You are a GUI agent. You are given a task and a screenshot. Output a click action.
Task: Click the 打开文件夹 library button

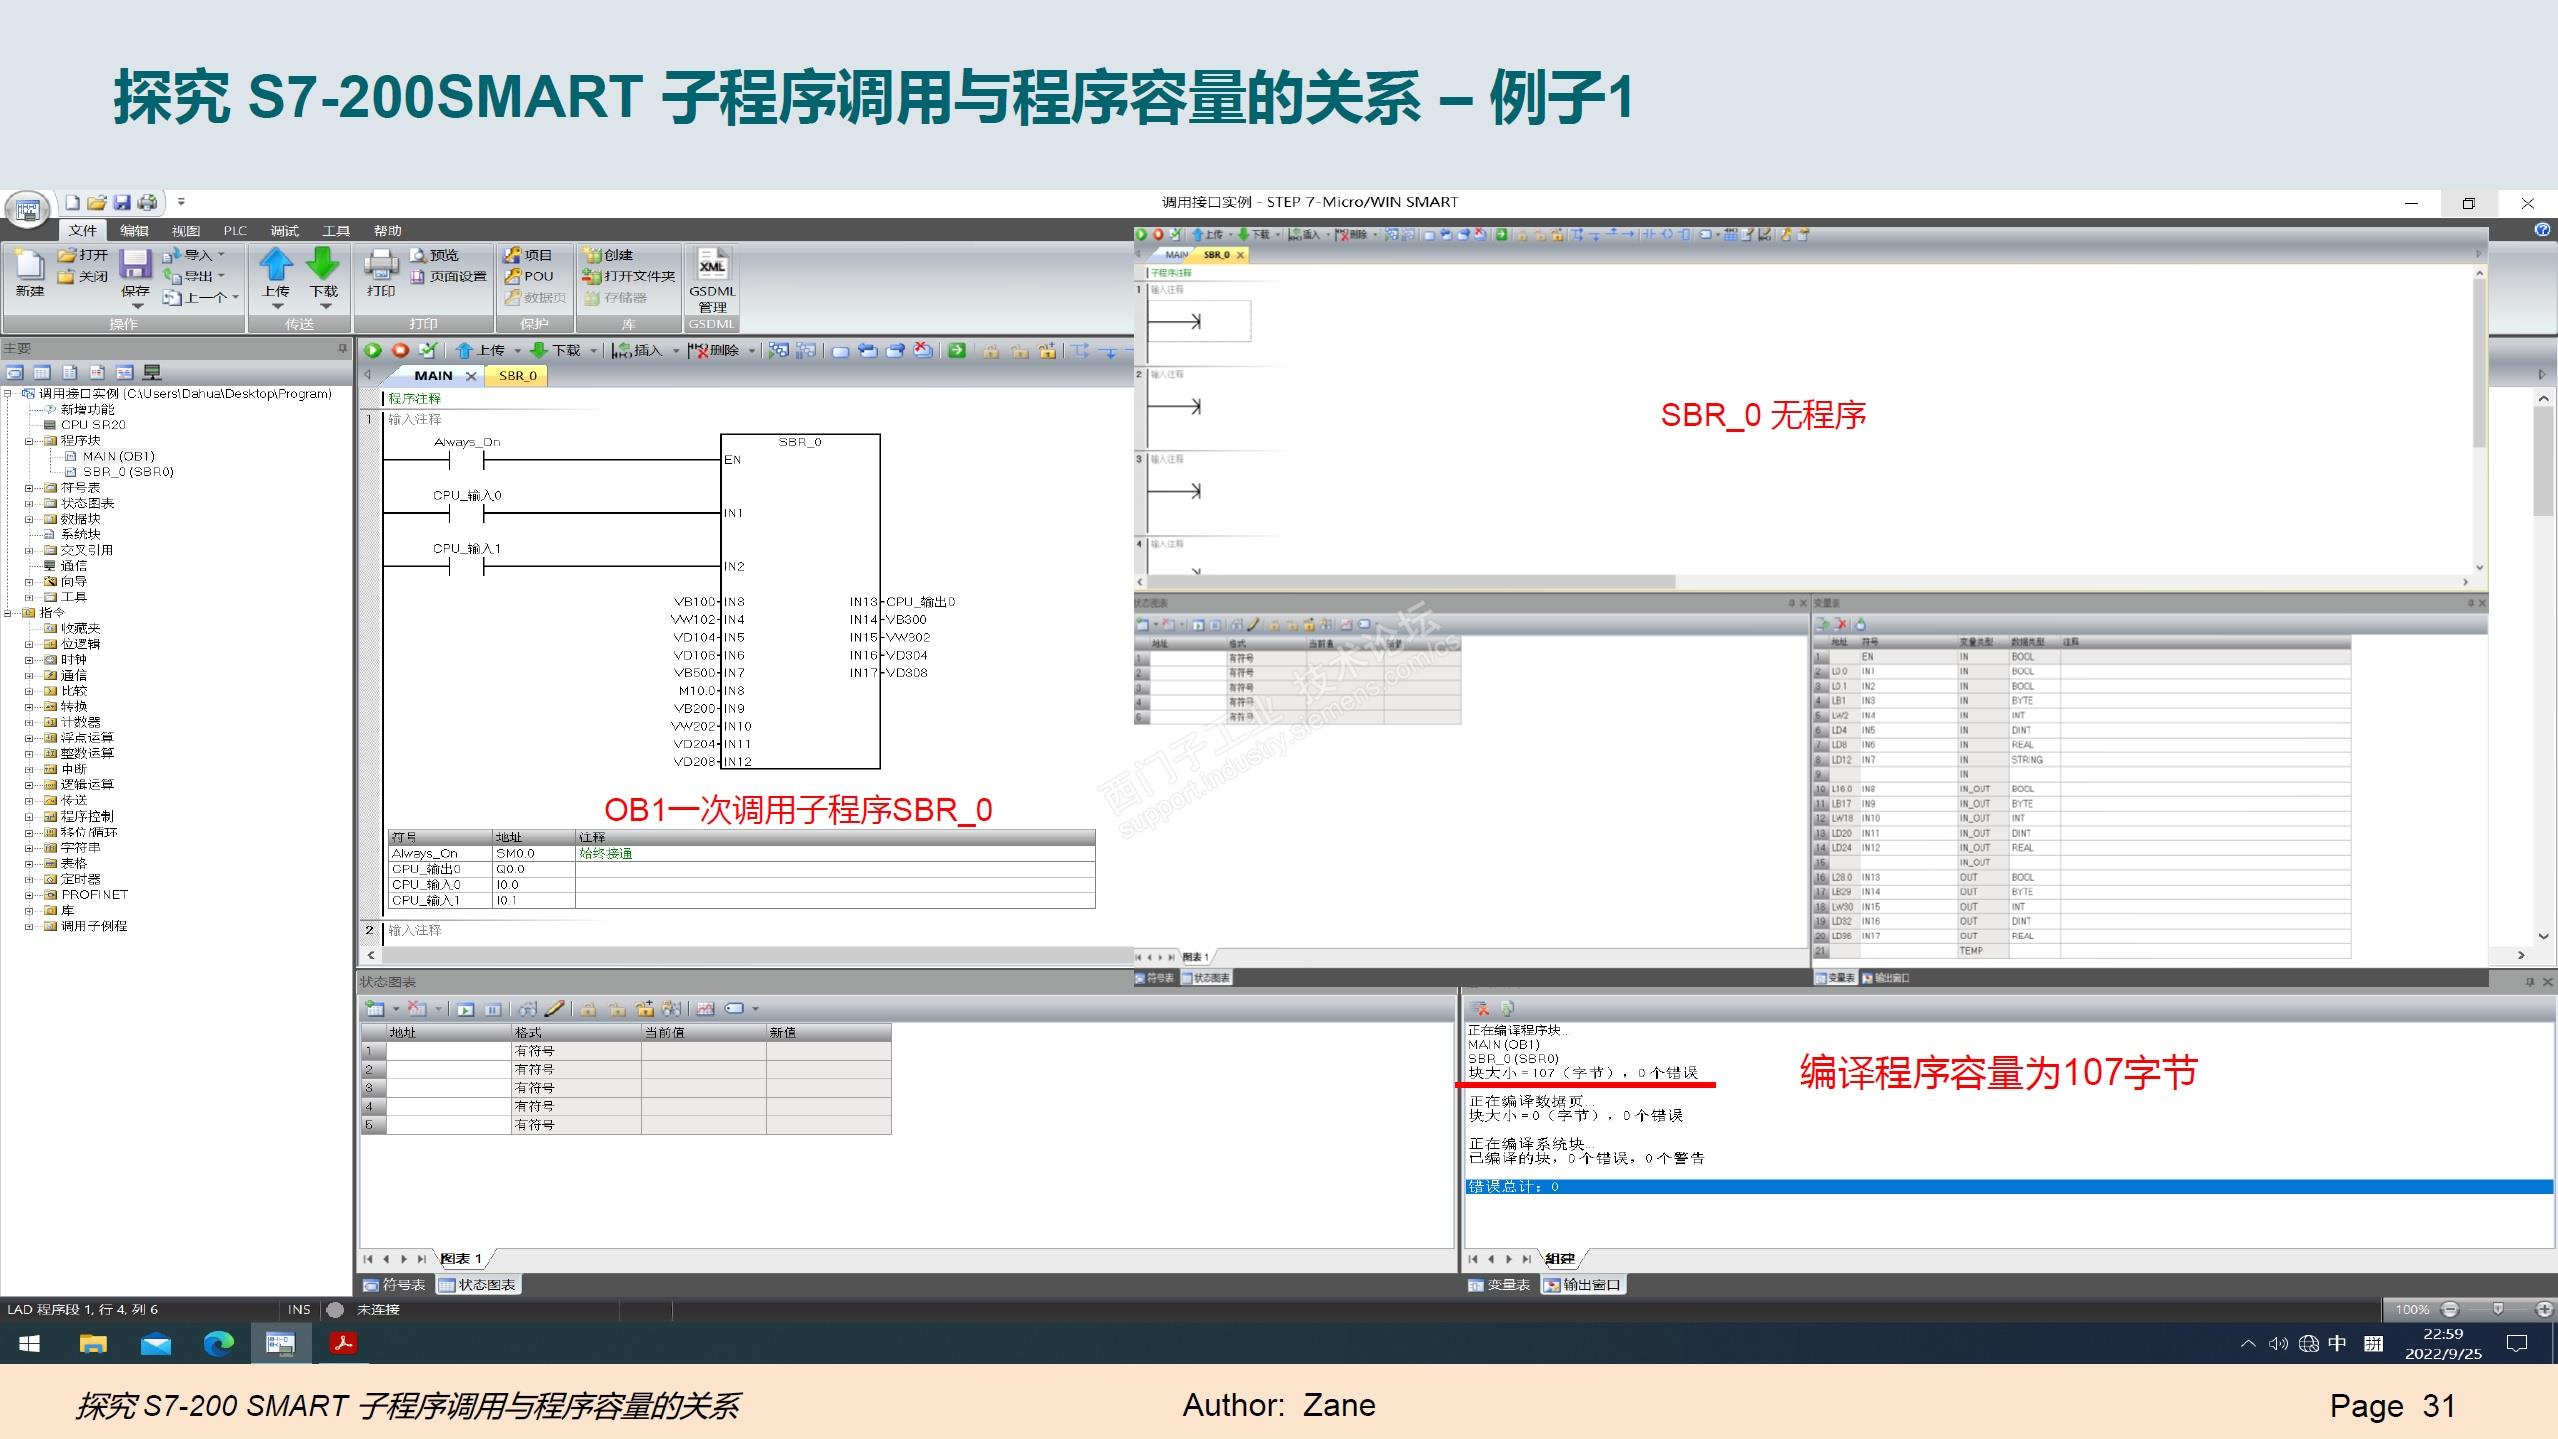click(630, 276)
